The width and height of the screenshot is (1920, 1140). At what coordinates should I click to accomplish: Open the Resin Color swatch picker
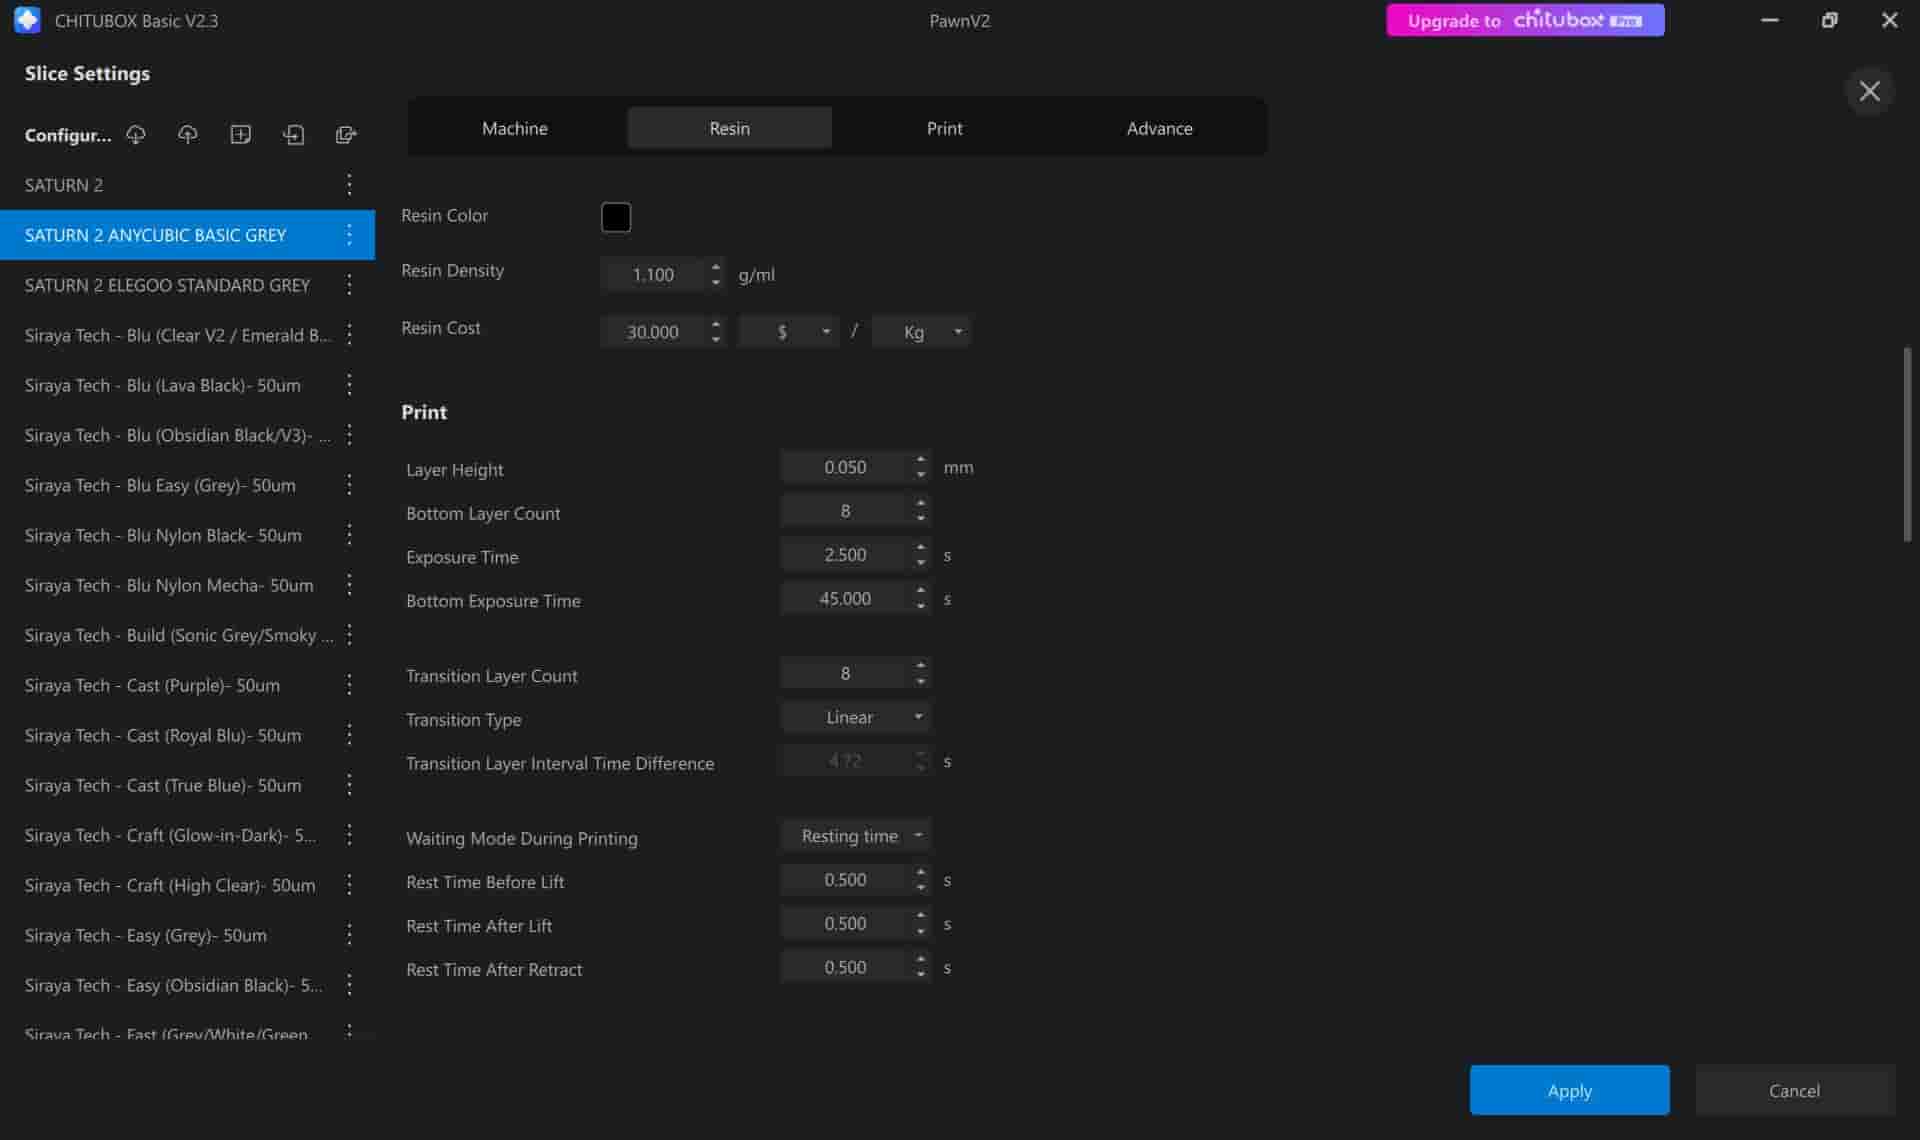[616, 217]
